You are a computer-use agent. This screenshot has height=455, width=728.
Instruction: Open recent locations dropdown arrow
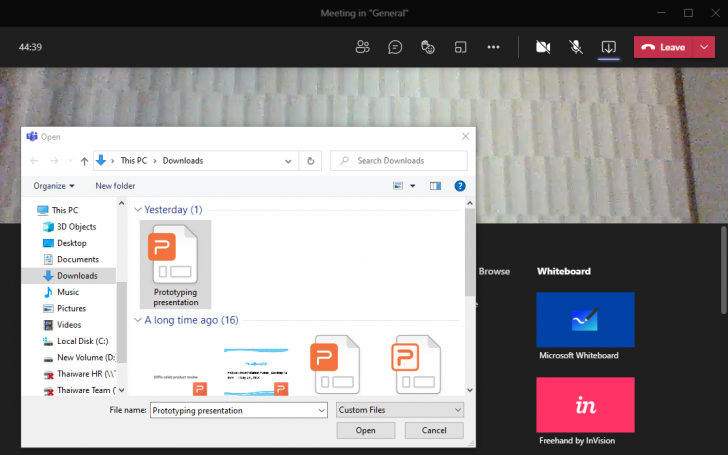(70, 161)
